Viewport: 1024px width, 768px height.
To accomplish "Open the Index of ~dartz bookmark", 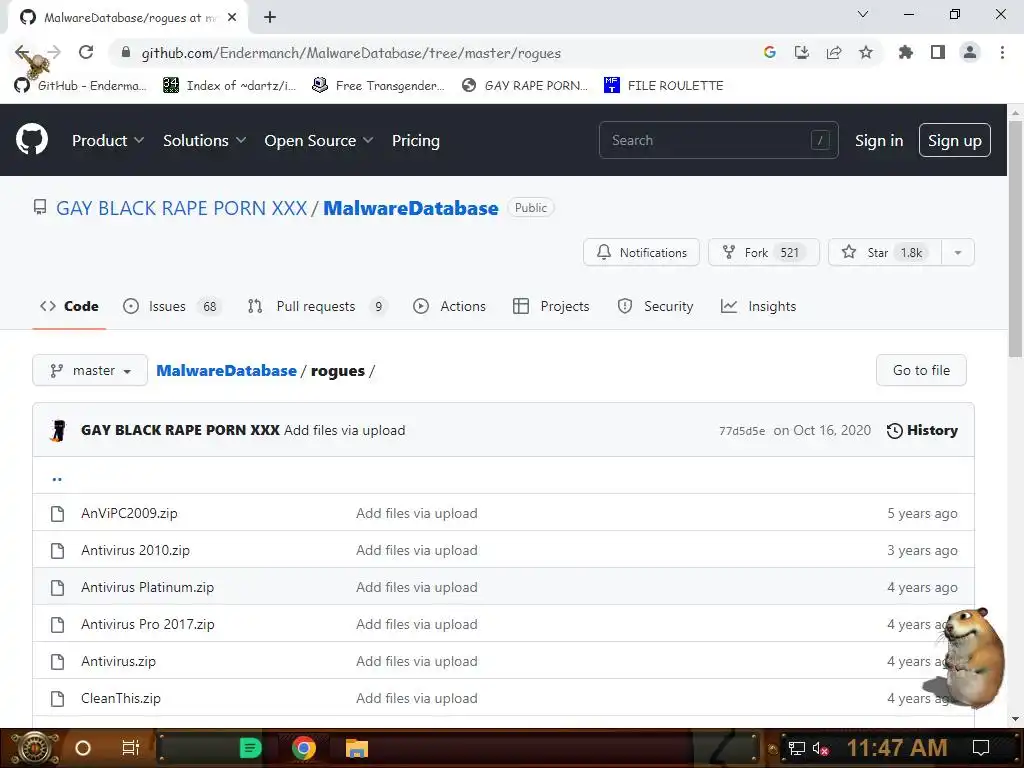I will tap(230, 85).
